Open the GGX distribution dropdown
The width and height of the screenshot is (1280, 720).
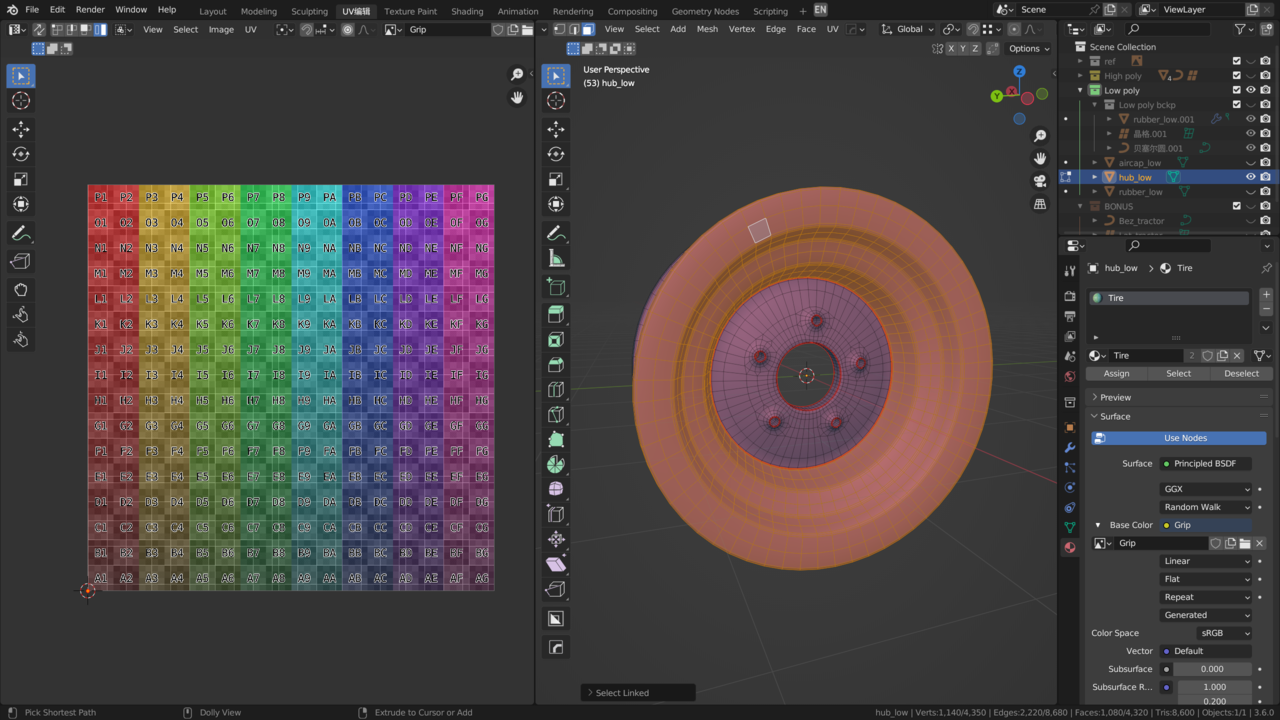point(1205,489)
